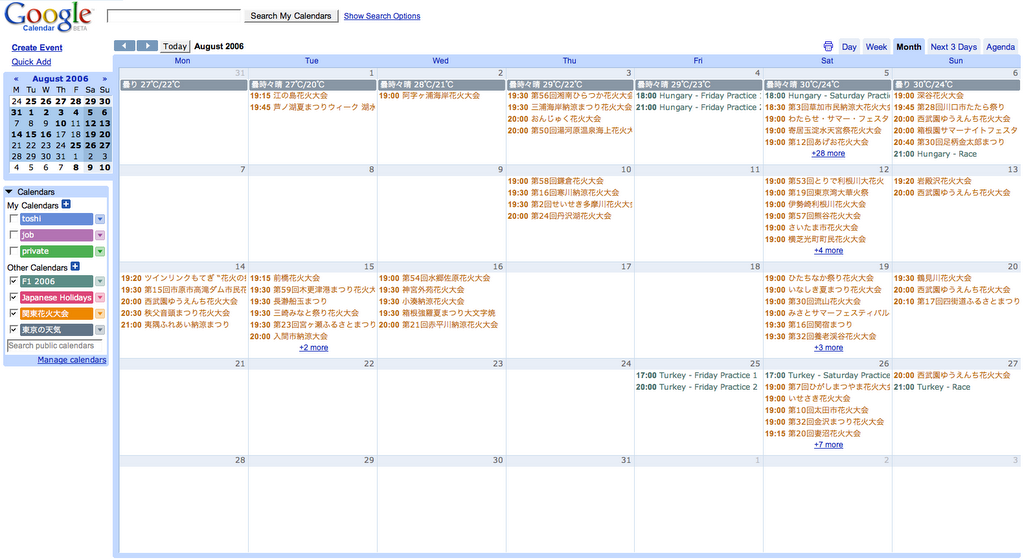This screenshot has height=560, width=1024.
Task: Click Search My Calendars button
Action: [x=291, y=16]
